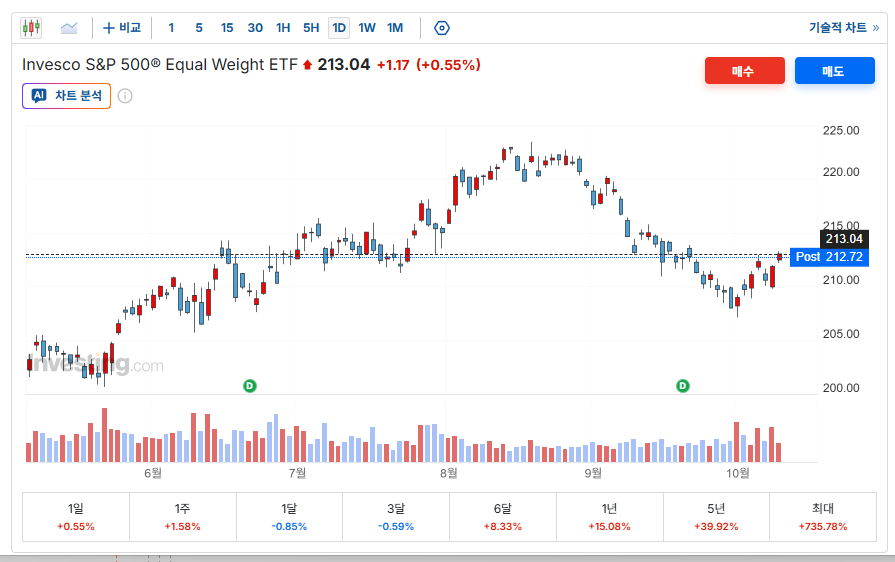Add a comparison with 비교 button
The height and width of the screenshot is (562, 895).
point(122,27)
